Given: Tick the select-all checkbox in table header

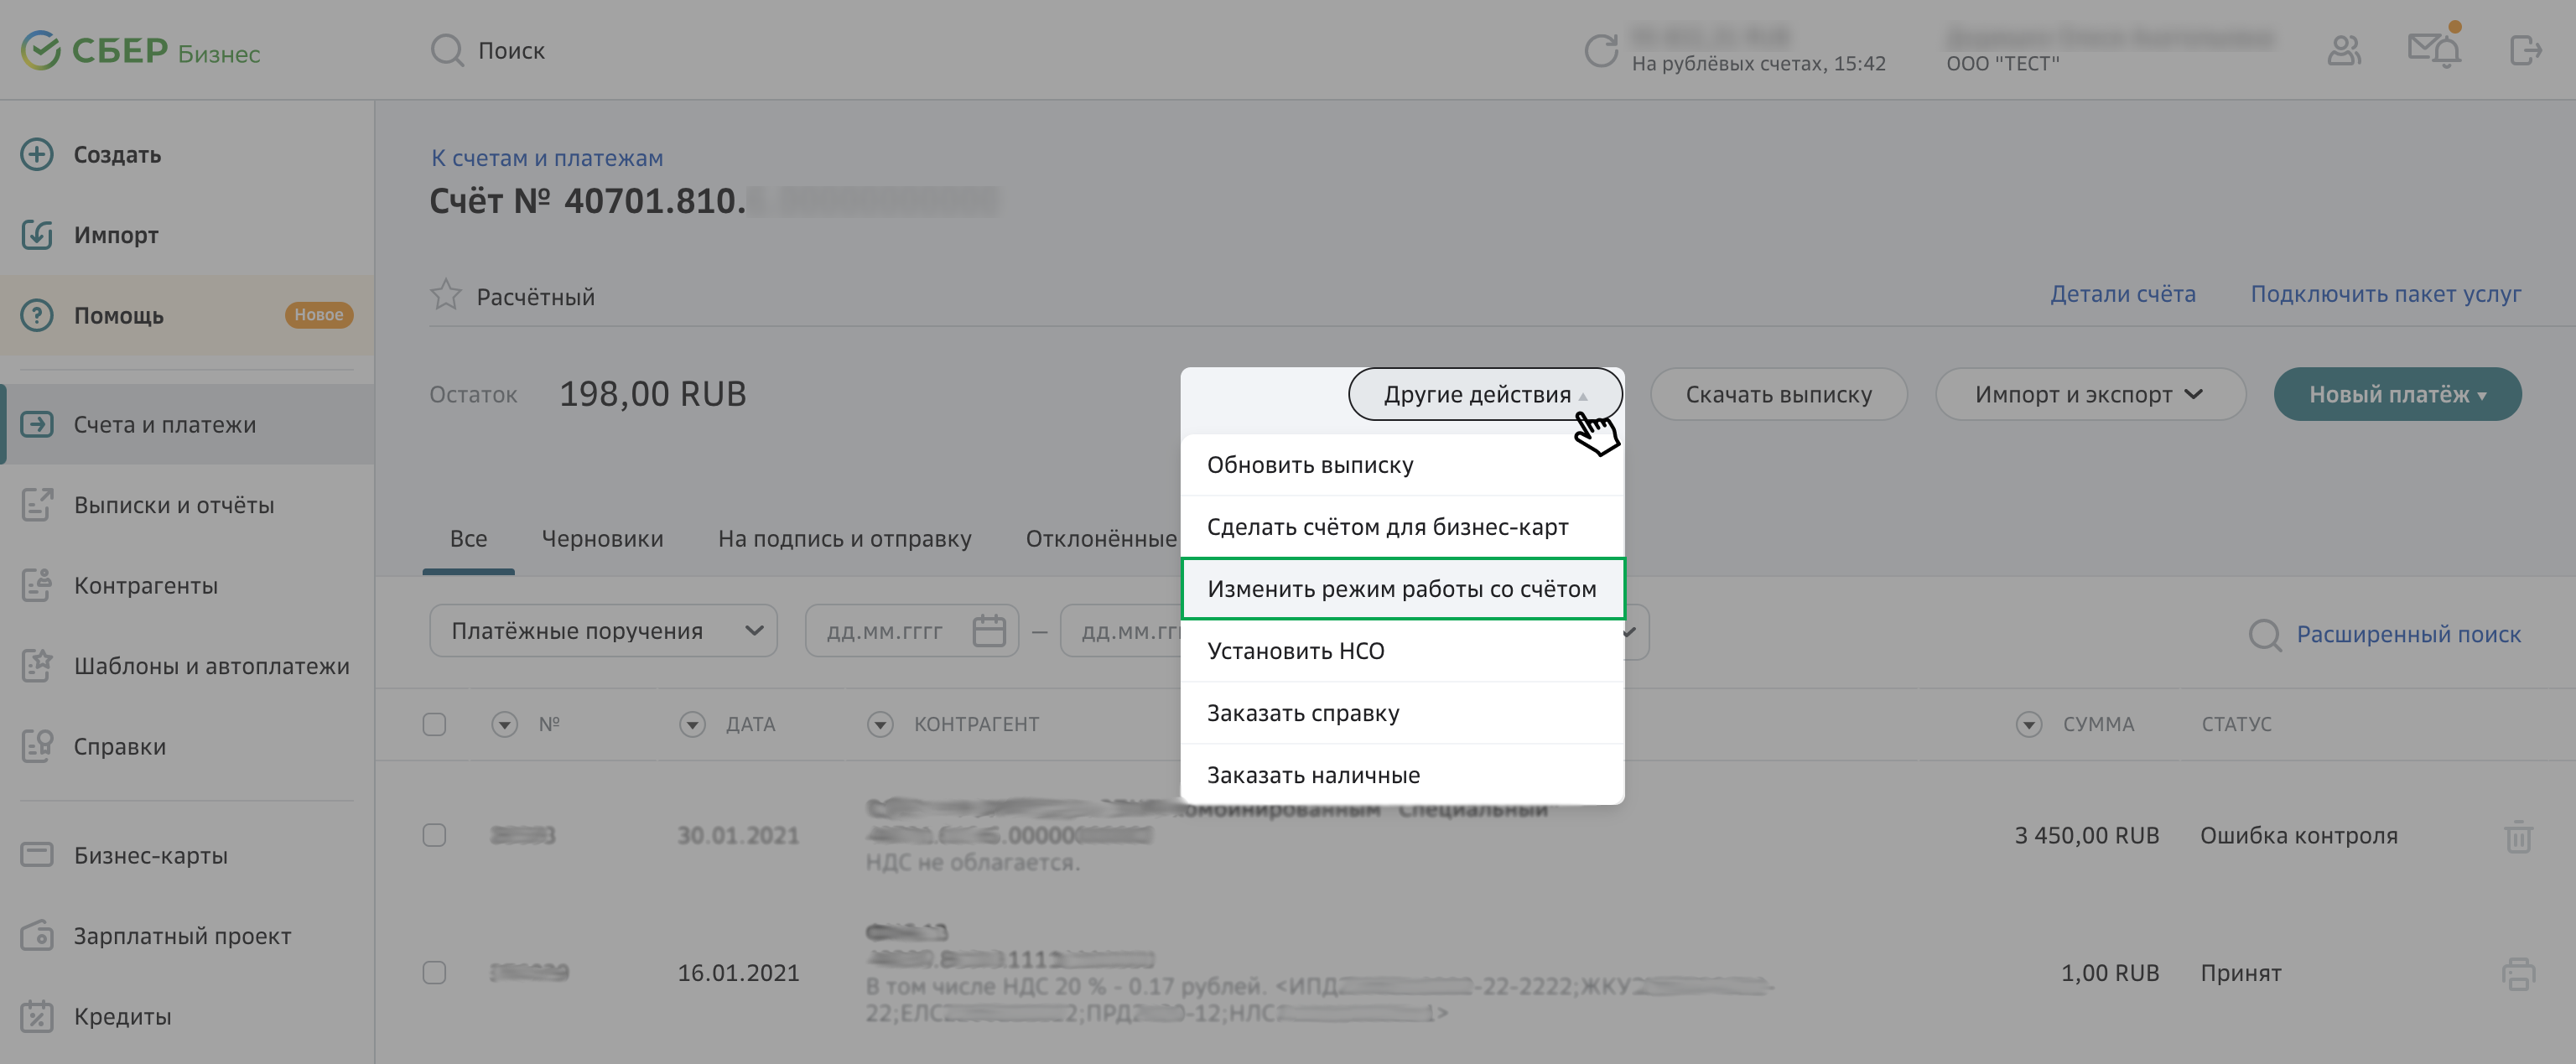Looking at the screenshot, I should click(434, 724).
